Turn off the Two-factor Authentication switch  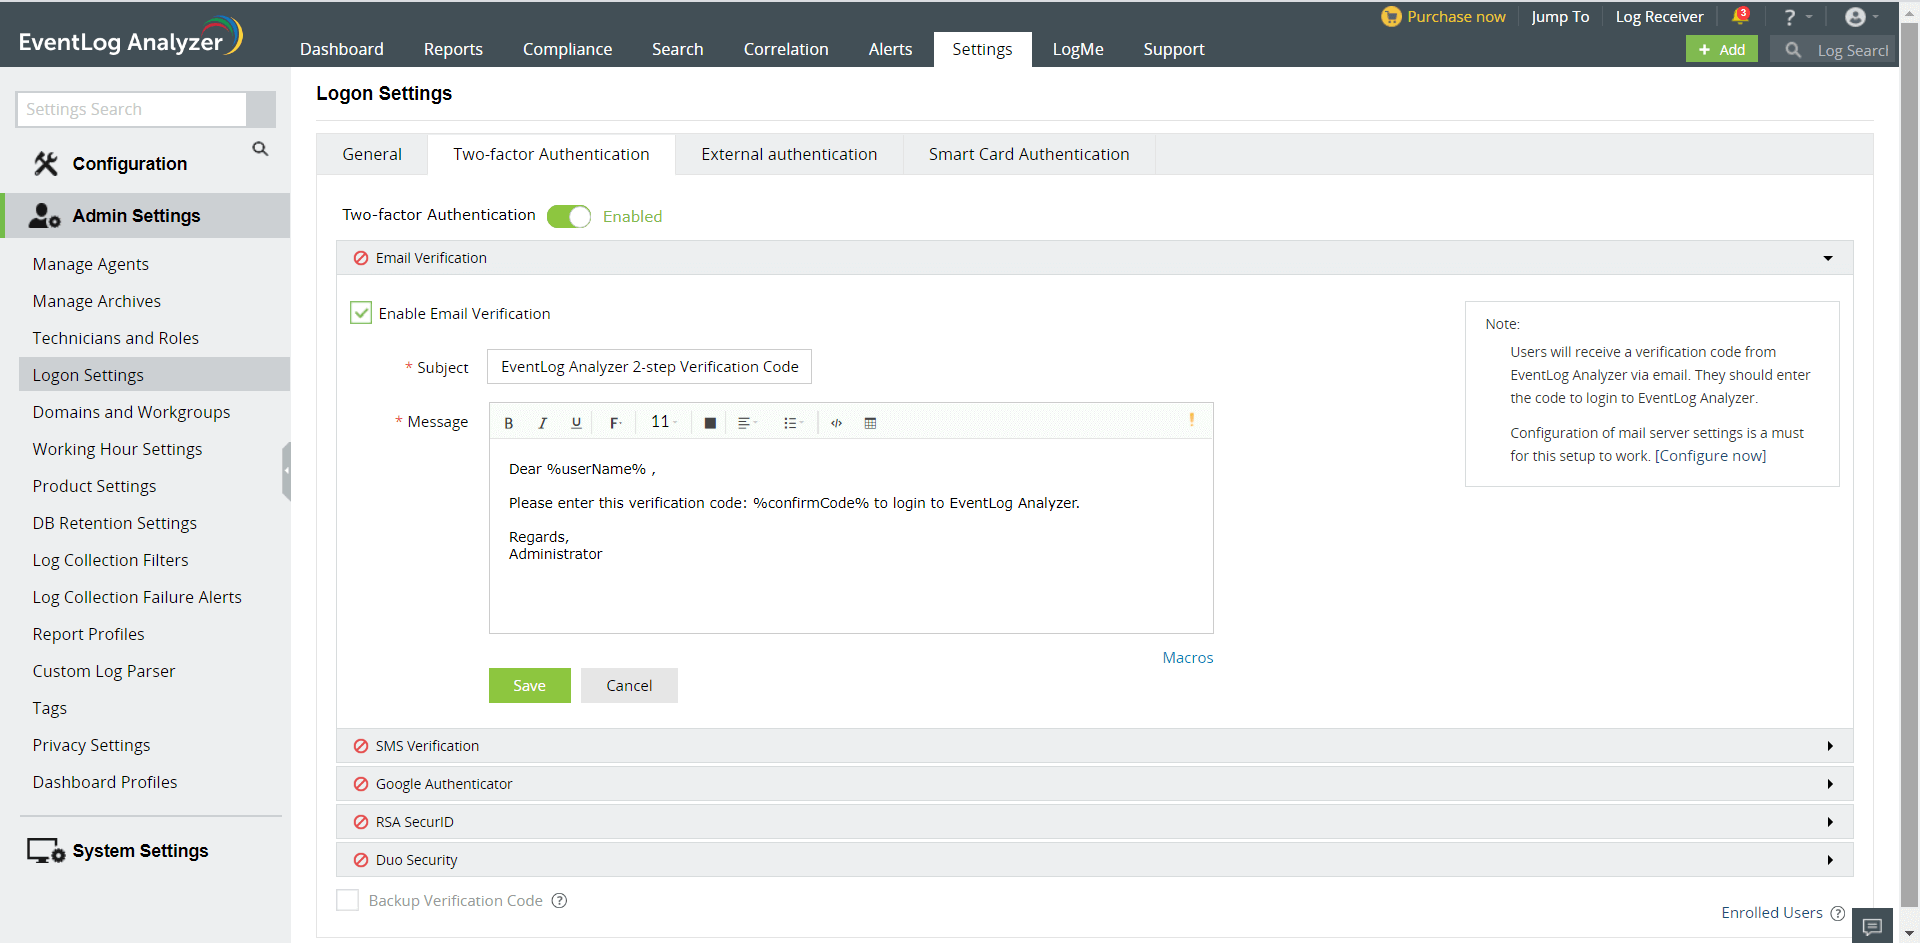click(569, 216)
